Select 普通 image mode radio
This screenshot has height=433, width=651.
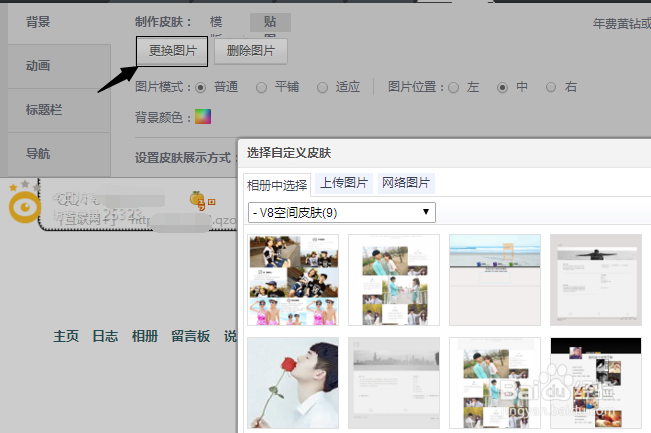pos(201,88)
